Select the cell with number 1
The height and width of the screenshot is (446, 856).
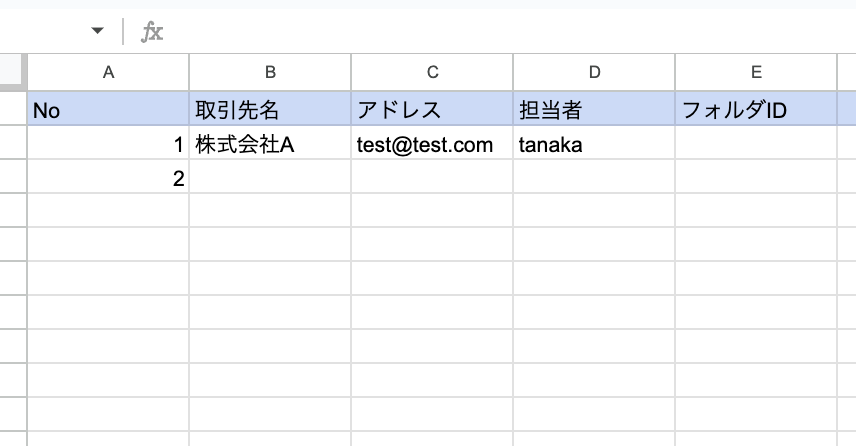108,145
